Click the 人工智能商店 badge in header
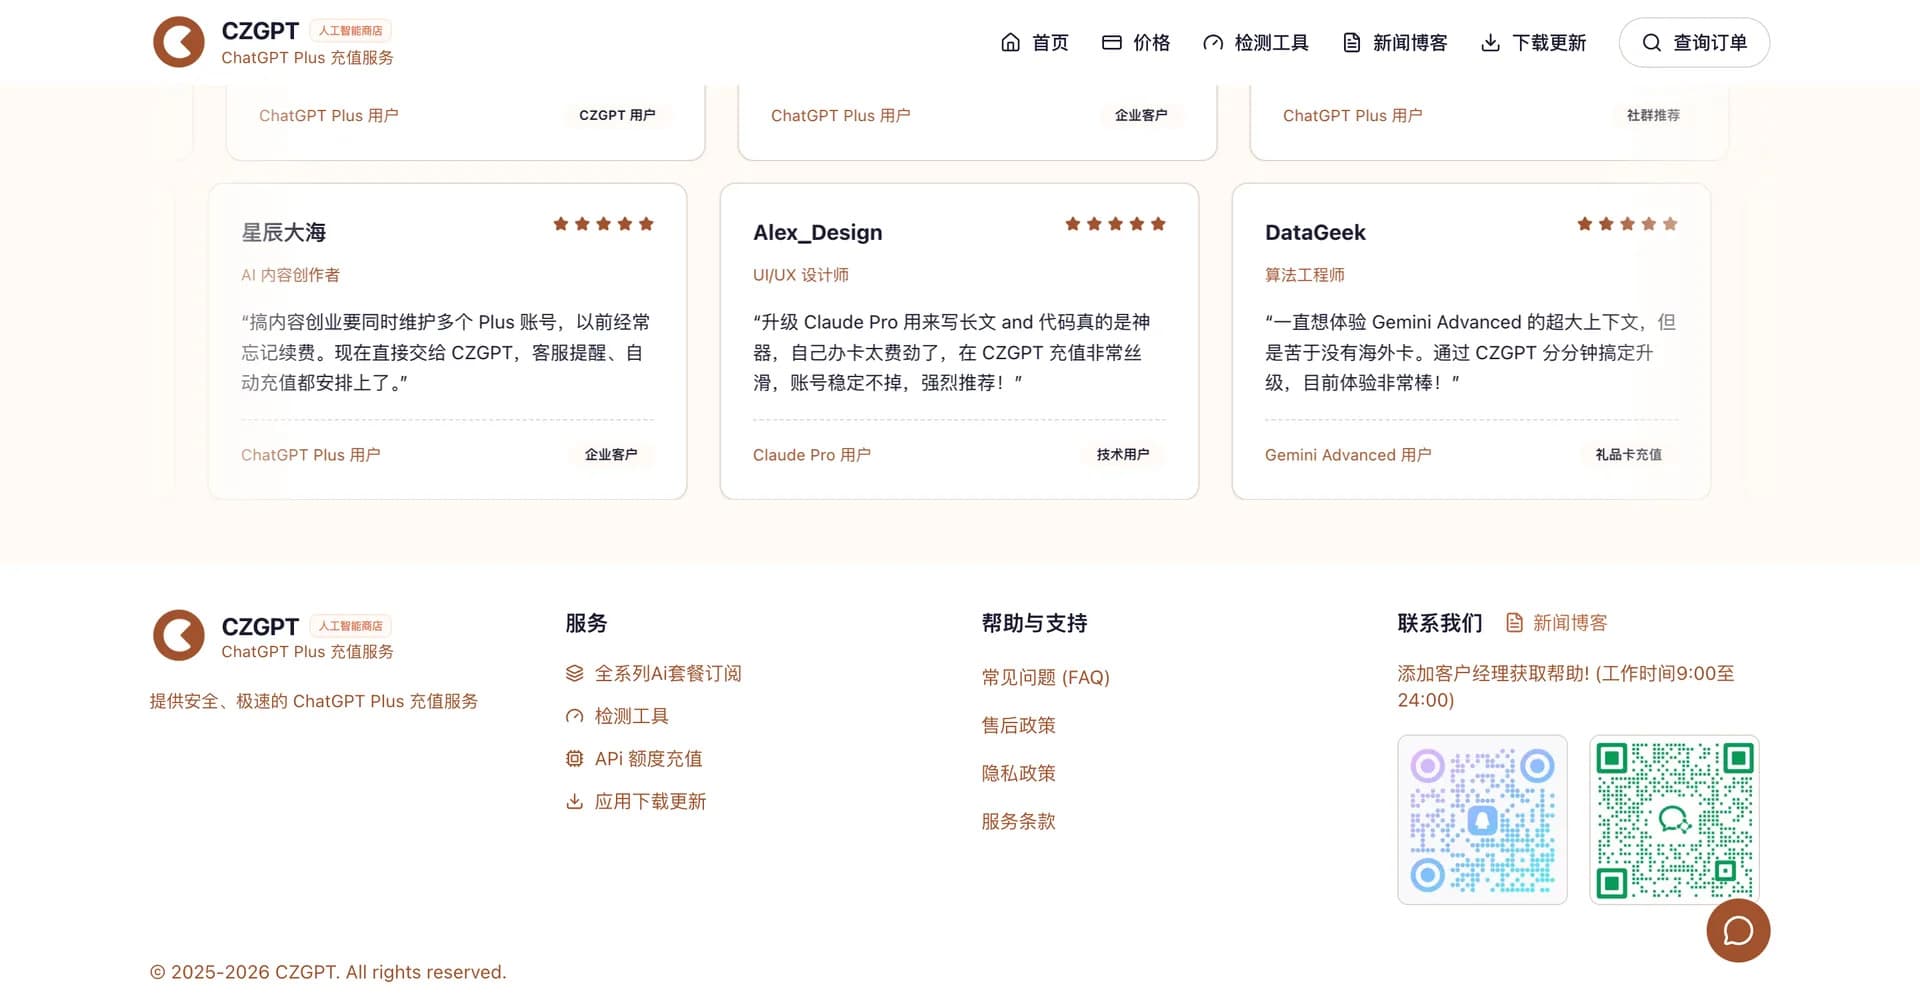 [x=351, y=30]
